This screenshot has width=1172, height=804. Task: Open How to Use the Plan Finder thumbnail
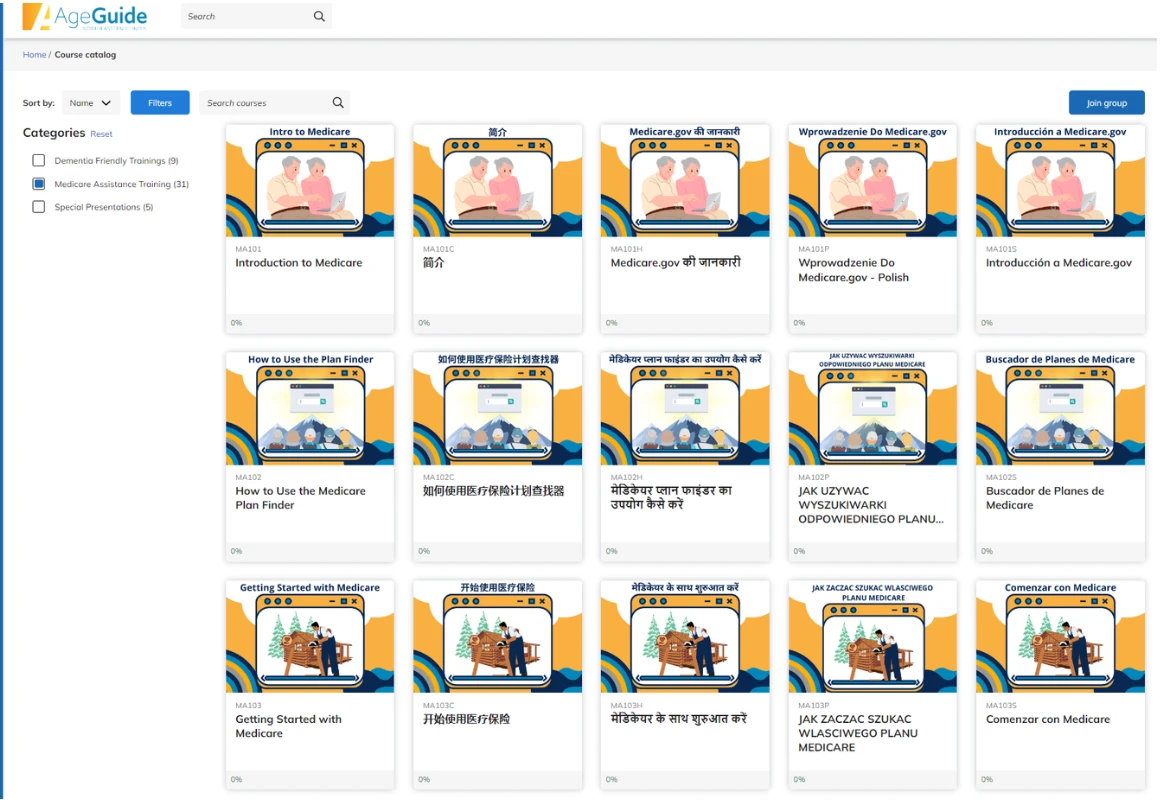(x=310, y=408)
